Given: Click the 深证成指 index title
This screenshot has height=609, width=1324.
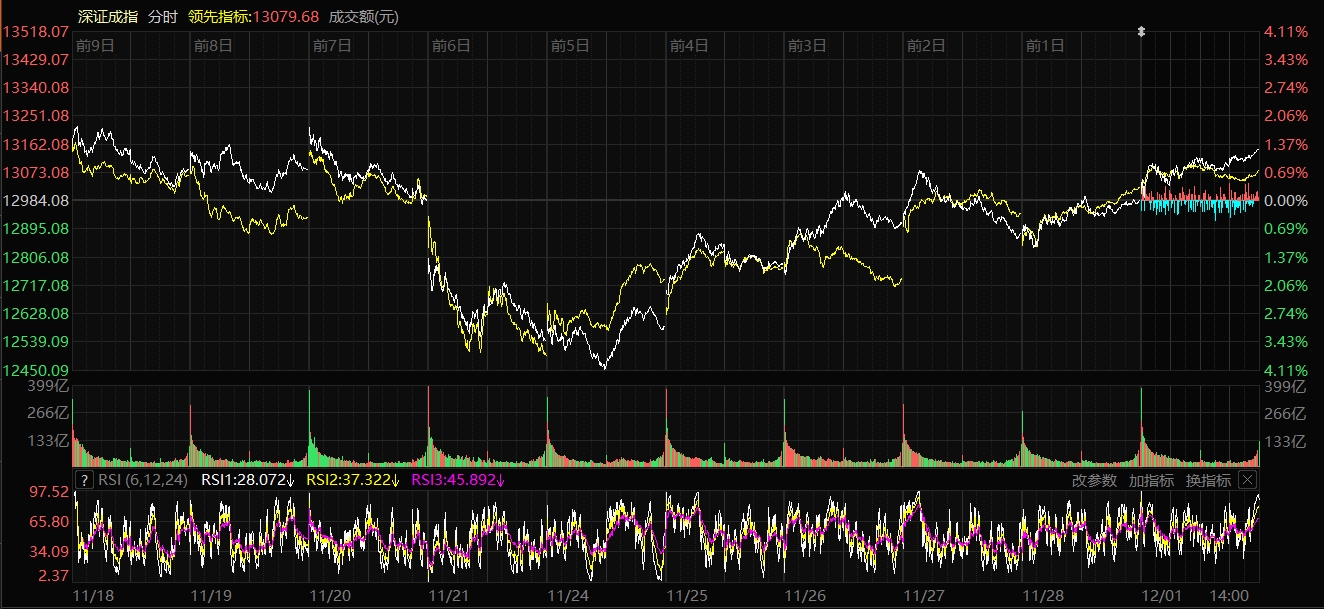Looking at the screenshot, I should click(108, 17).
